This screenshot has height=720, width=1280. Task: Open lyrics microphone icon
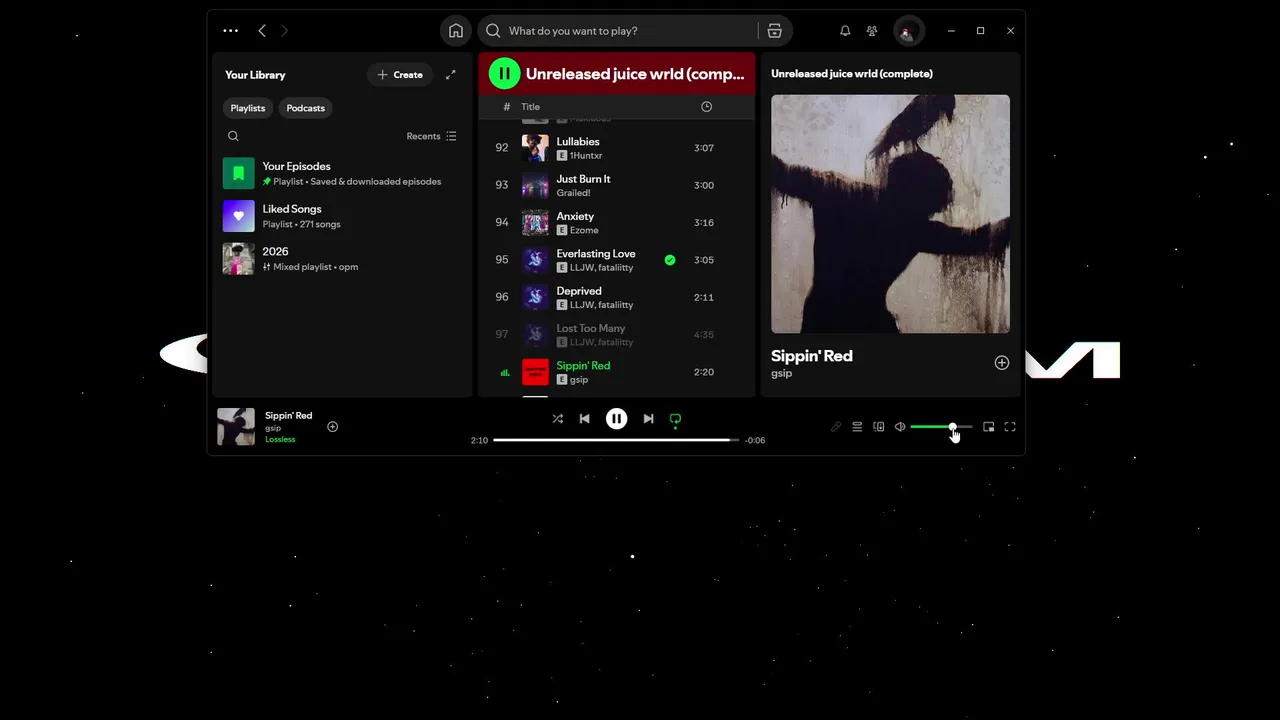coord(836,427)
